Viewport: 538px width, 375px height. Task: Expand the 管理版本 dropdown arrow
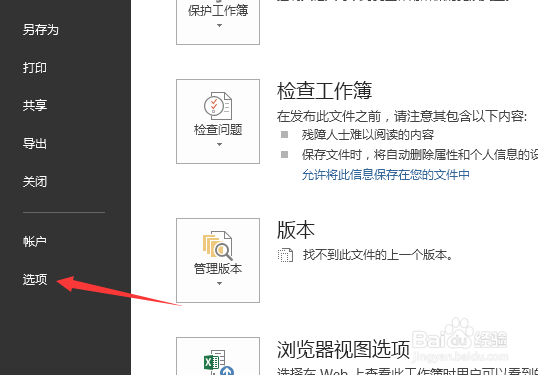(219, 283)
